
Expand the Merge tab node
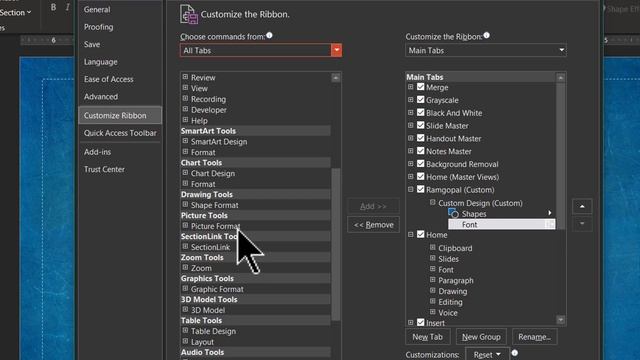(x=411, y=87)
